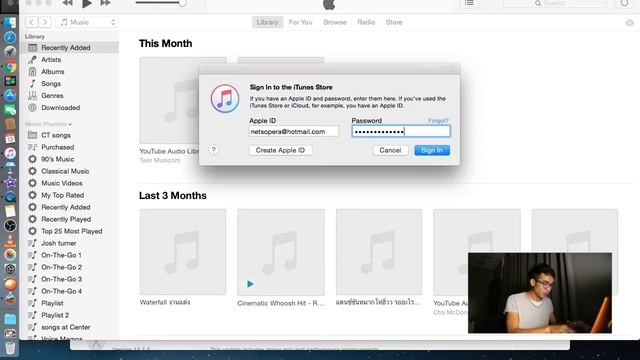The image size is (640, 360).
Task: Switch to the Browse tab
Action: coord(335,22)
